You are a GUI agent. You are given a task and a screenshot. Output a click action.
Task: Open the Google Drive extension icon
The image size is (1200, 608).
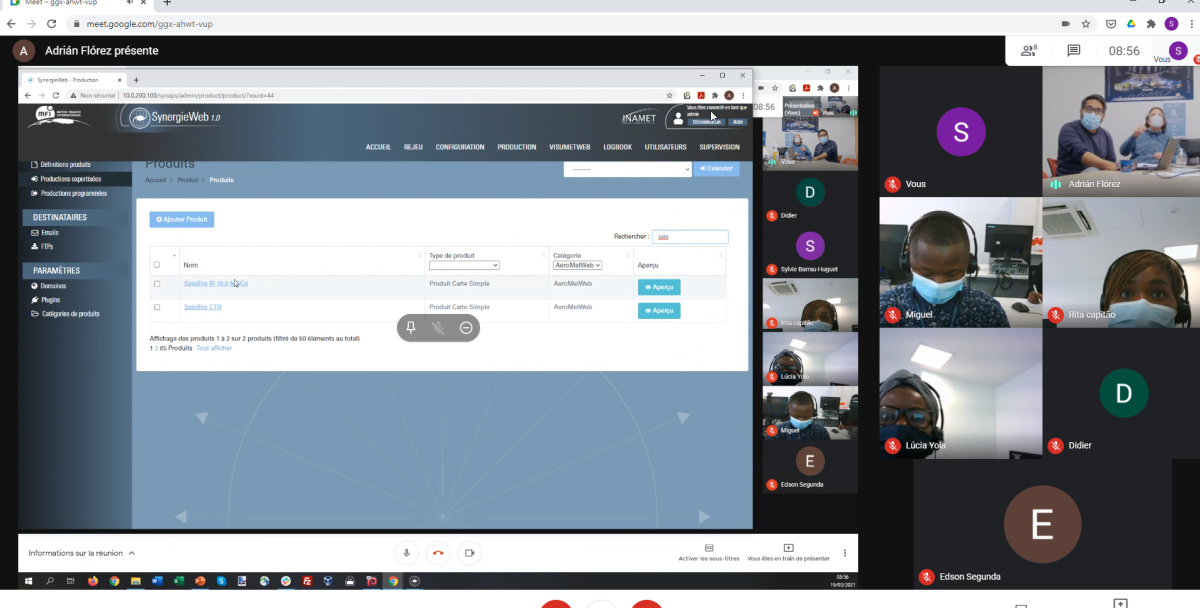[1131, 23]
